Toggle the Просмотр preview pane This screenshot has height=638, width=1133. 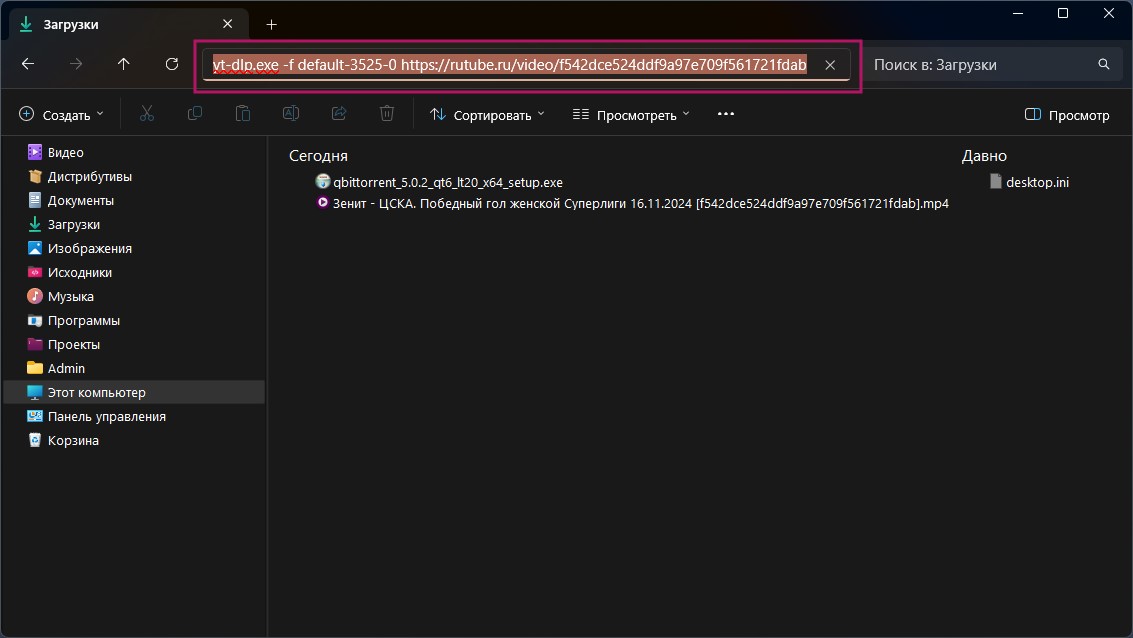pos(1067,115)
